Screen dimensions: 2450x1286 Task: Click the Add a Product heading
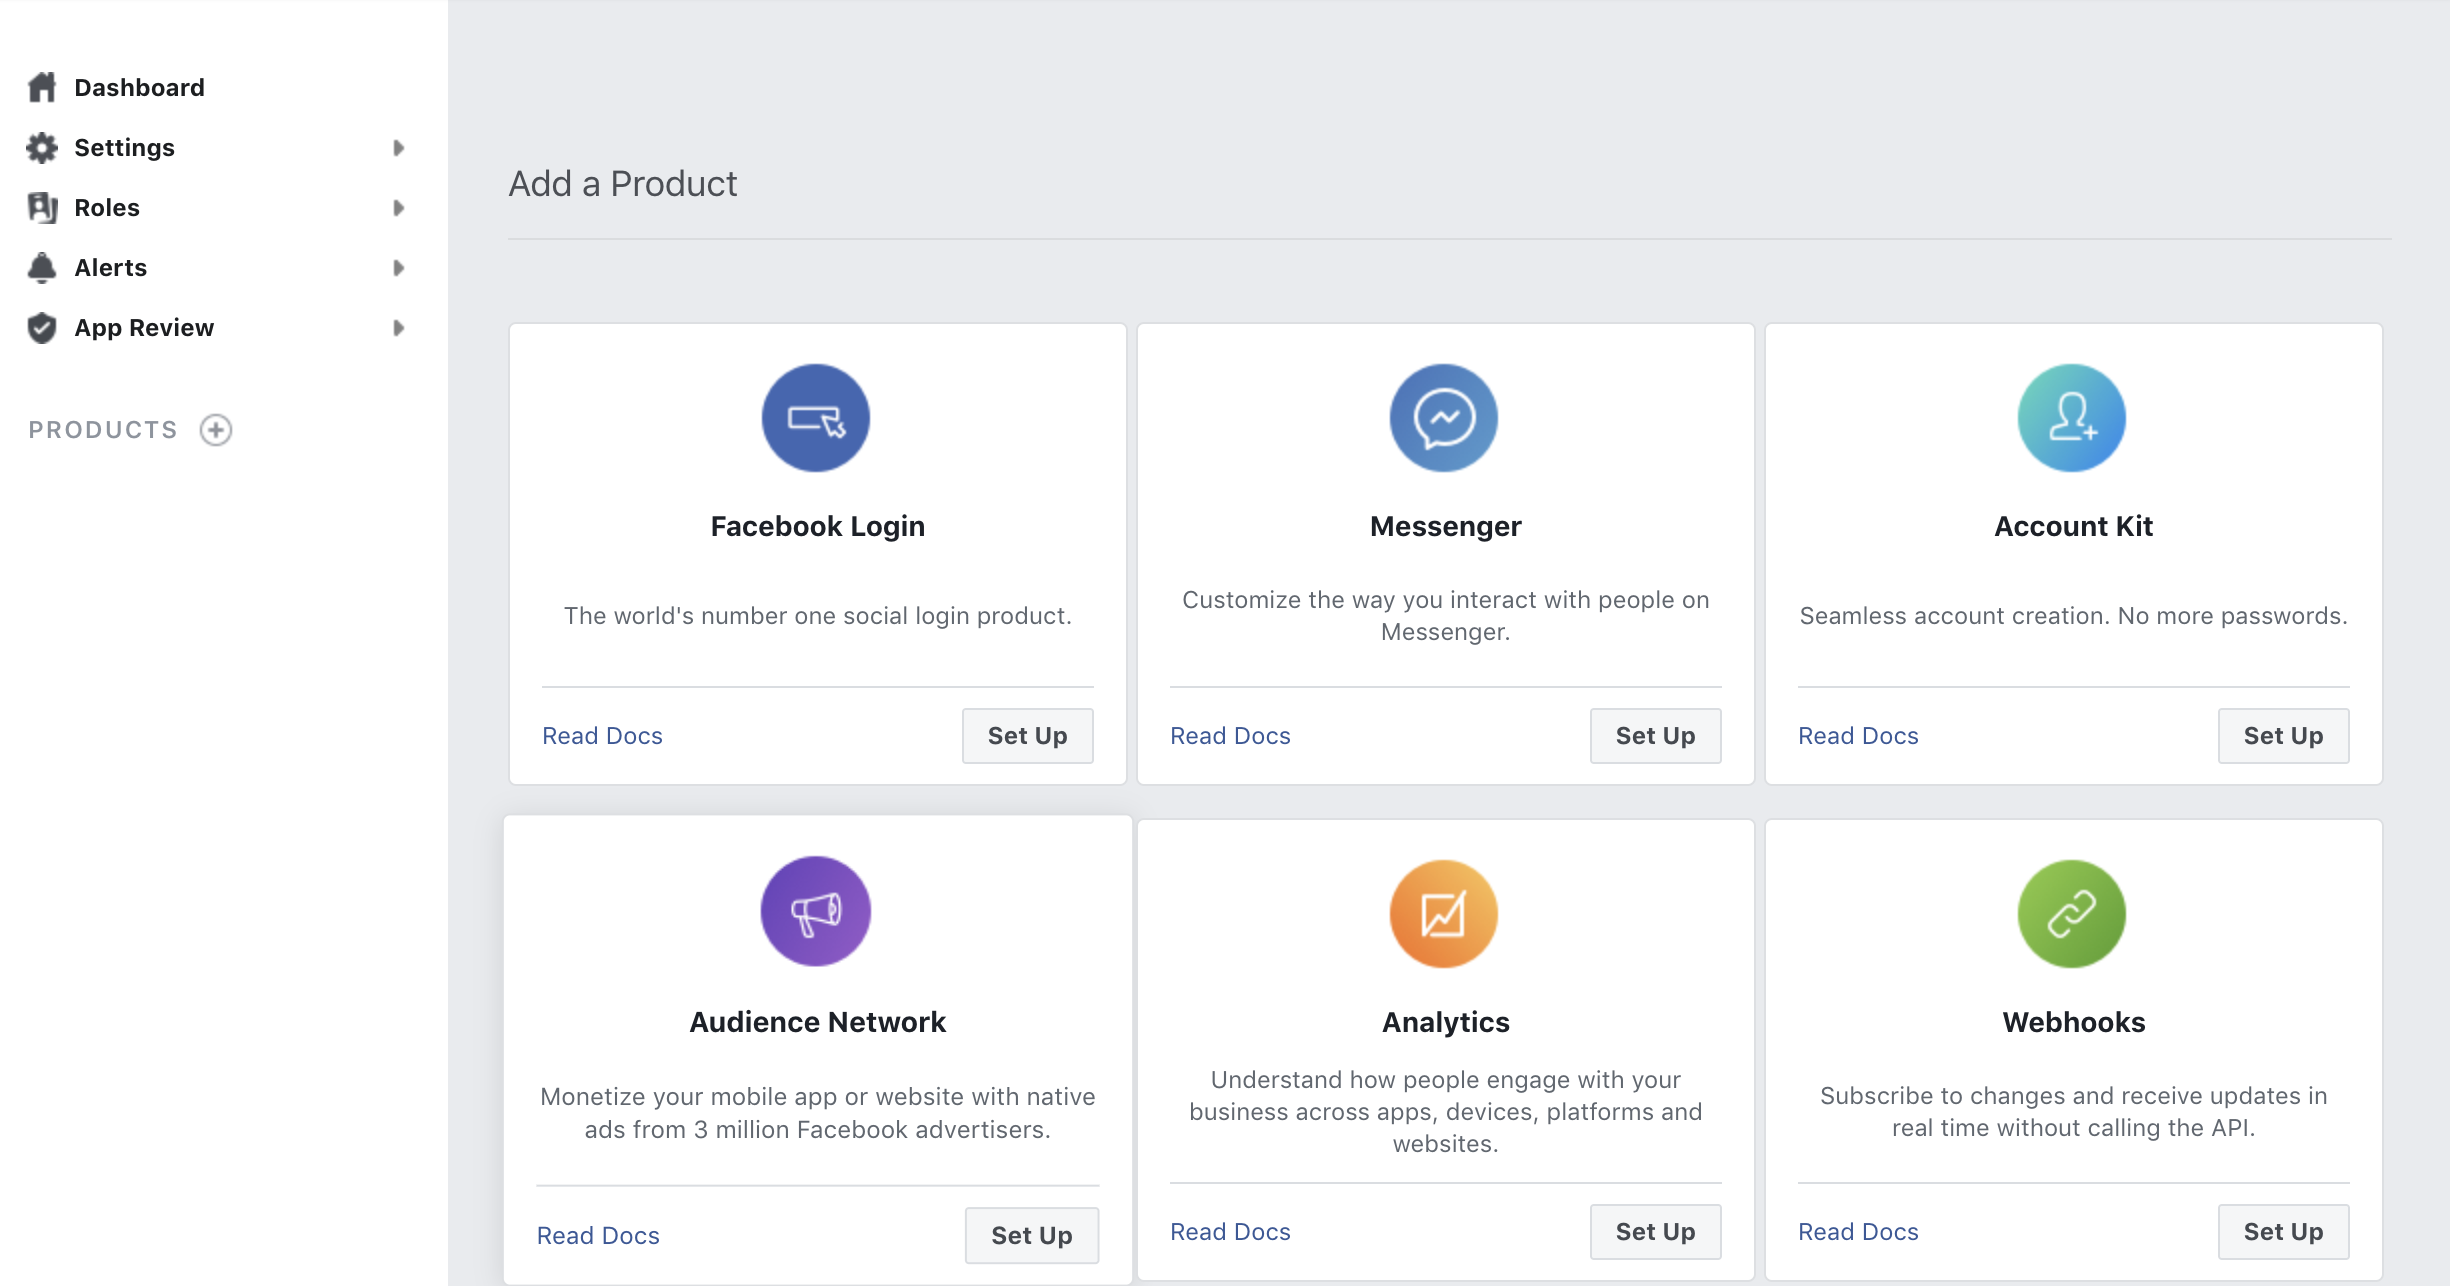pyautogui.click(x=623, y=184)
